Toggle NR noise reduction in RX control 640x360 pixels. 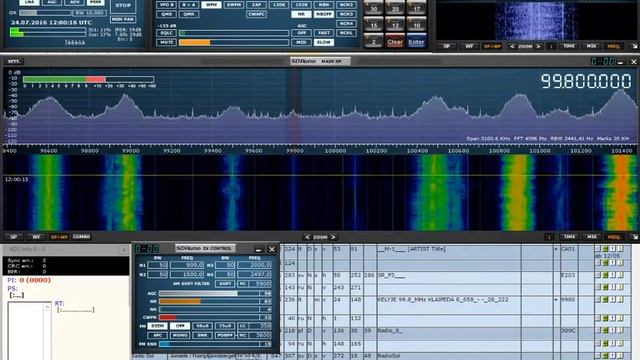tap(301, 14)
